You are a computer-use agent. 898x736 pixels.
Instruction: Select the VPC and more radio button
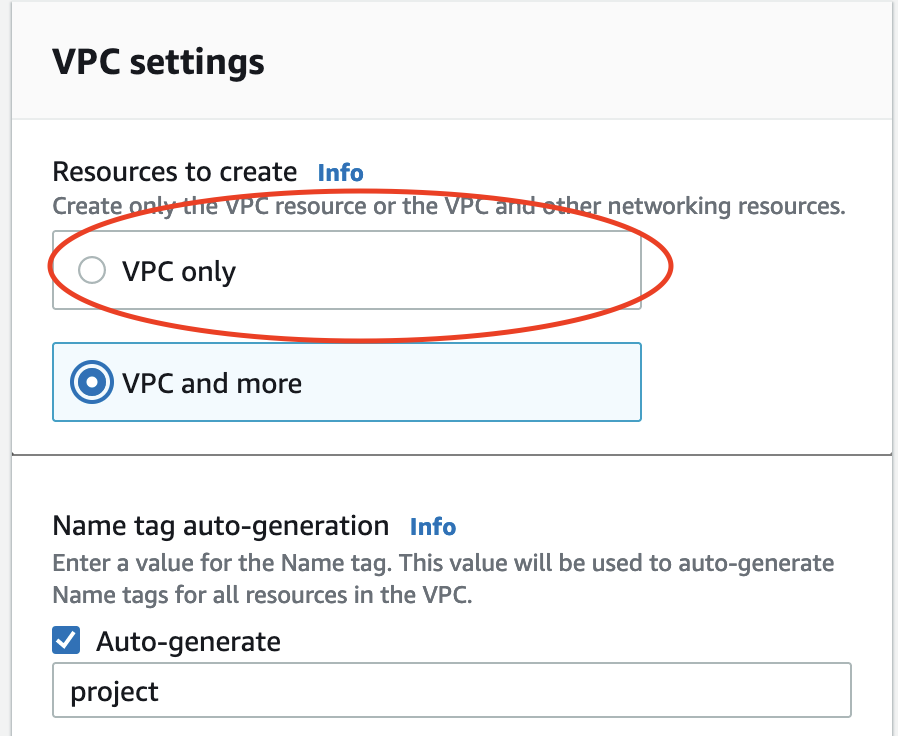91,383
